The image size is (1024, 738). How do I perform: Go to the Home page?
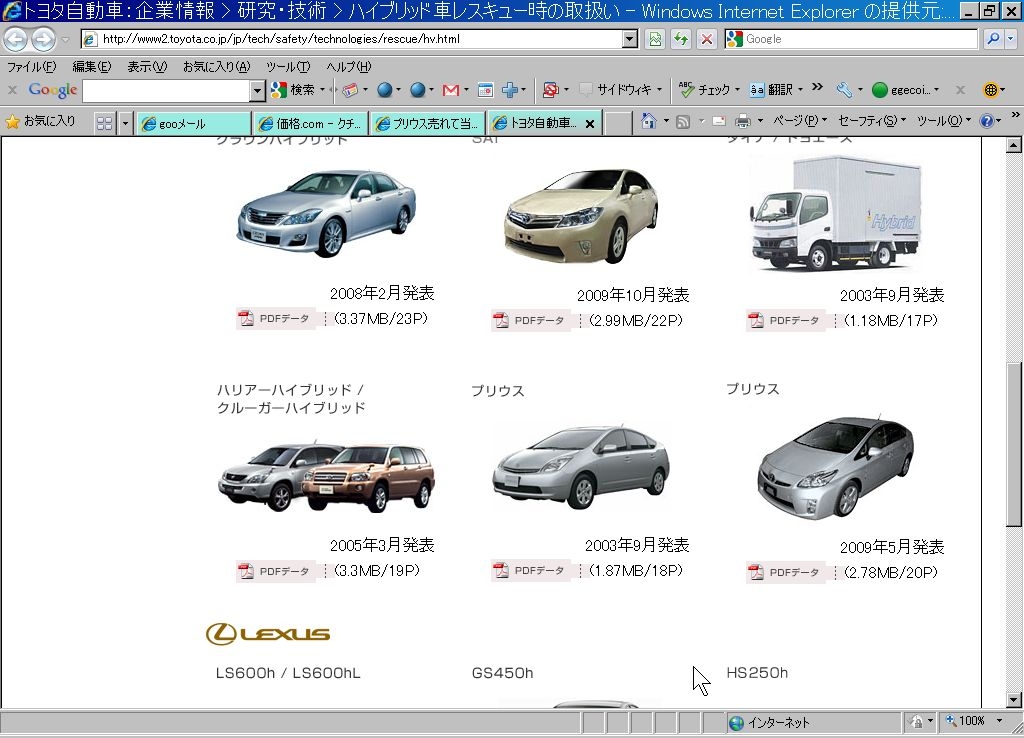tap(648, 121)
